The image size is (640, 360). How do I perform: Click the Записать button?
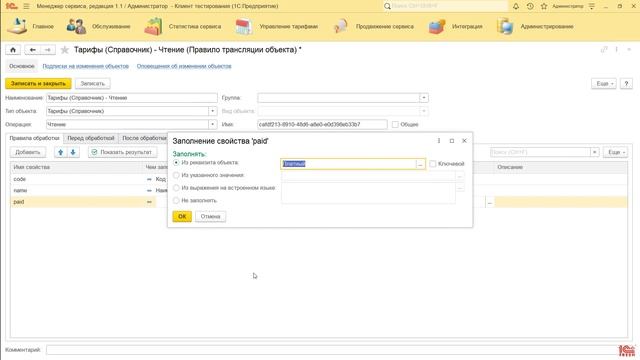click(93, 83)
